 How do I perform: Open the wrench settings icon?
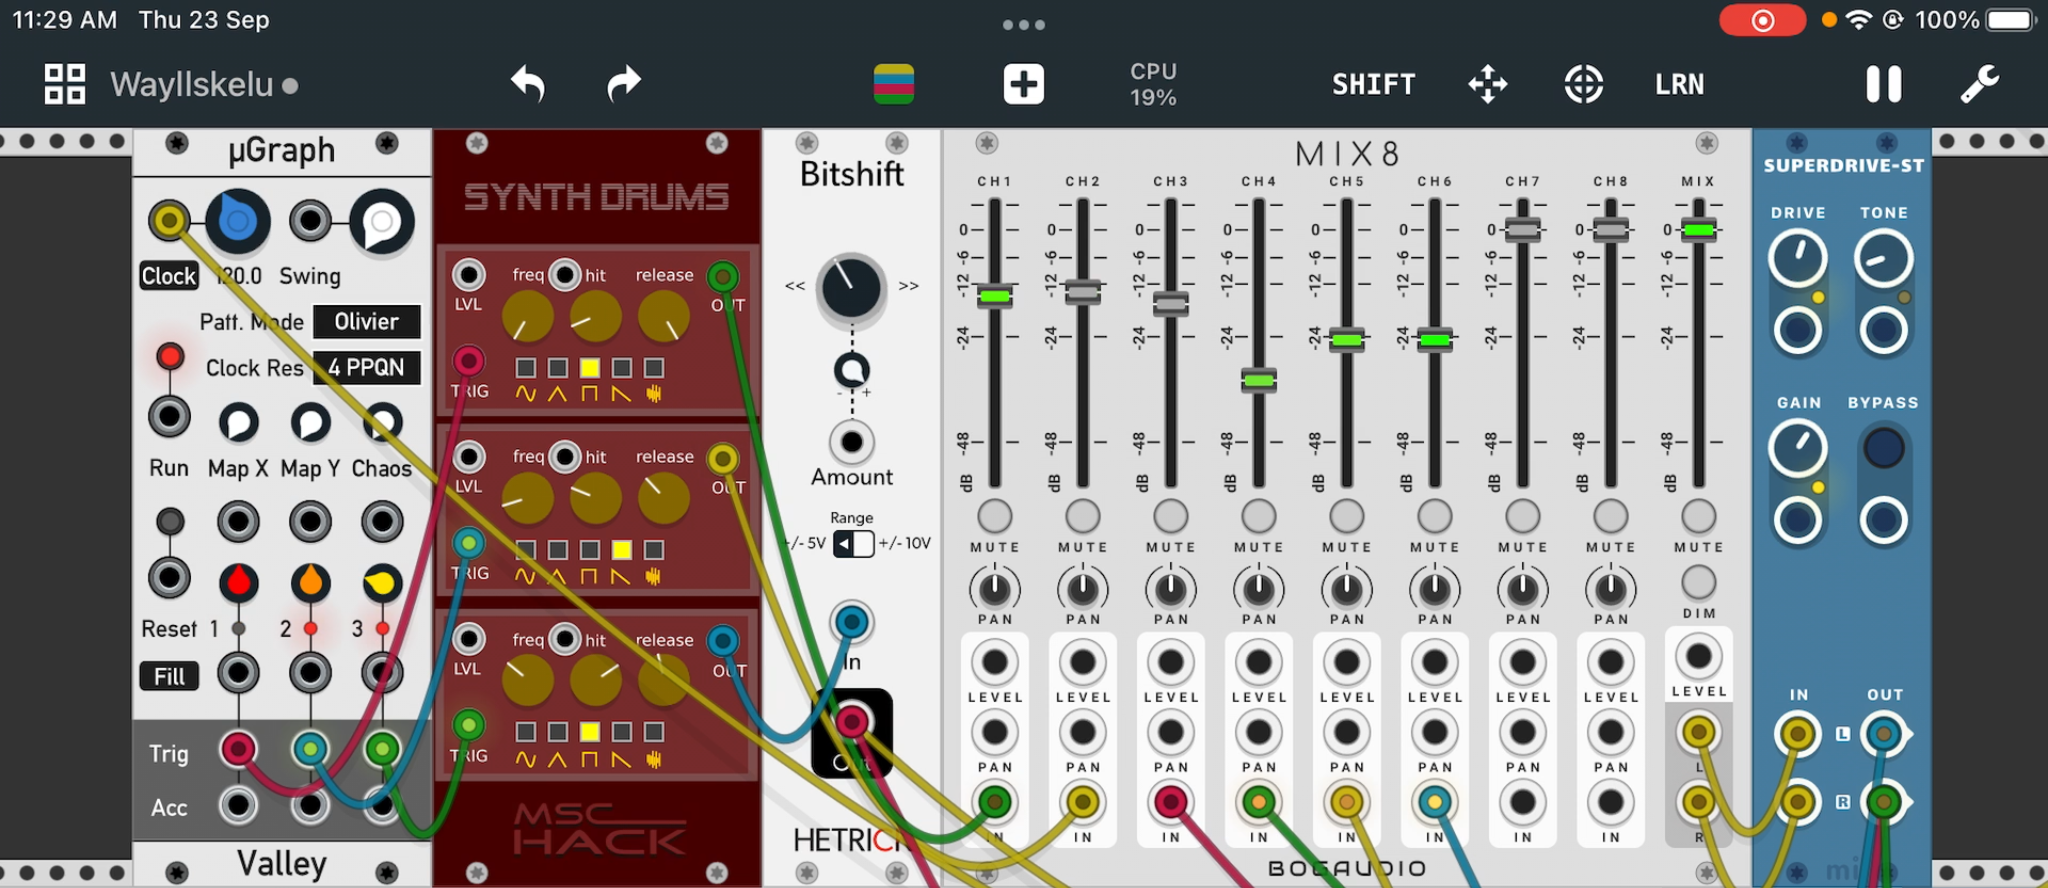point(1980,84)
